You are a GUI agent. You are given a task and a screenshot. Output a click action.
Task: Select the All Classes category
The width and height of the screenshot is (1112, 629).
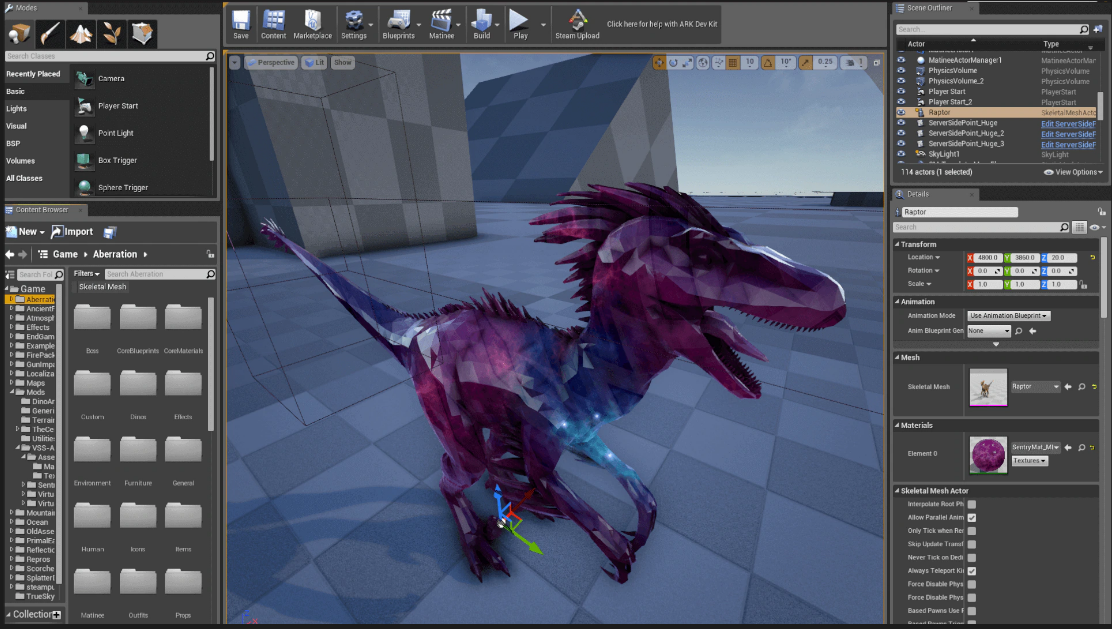click(24, 179)
